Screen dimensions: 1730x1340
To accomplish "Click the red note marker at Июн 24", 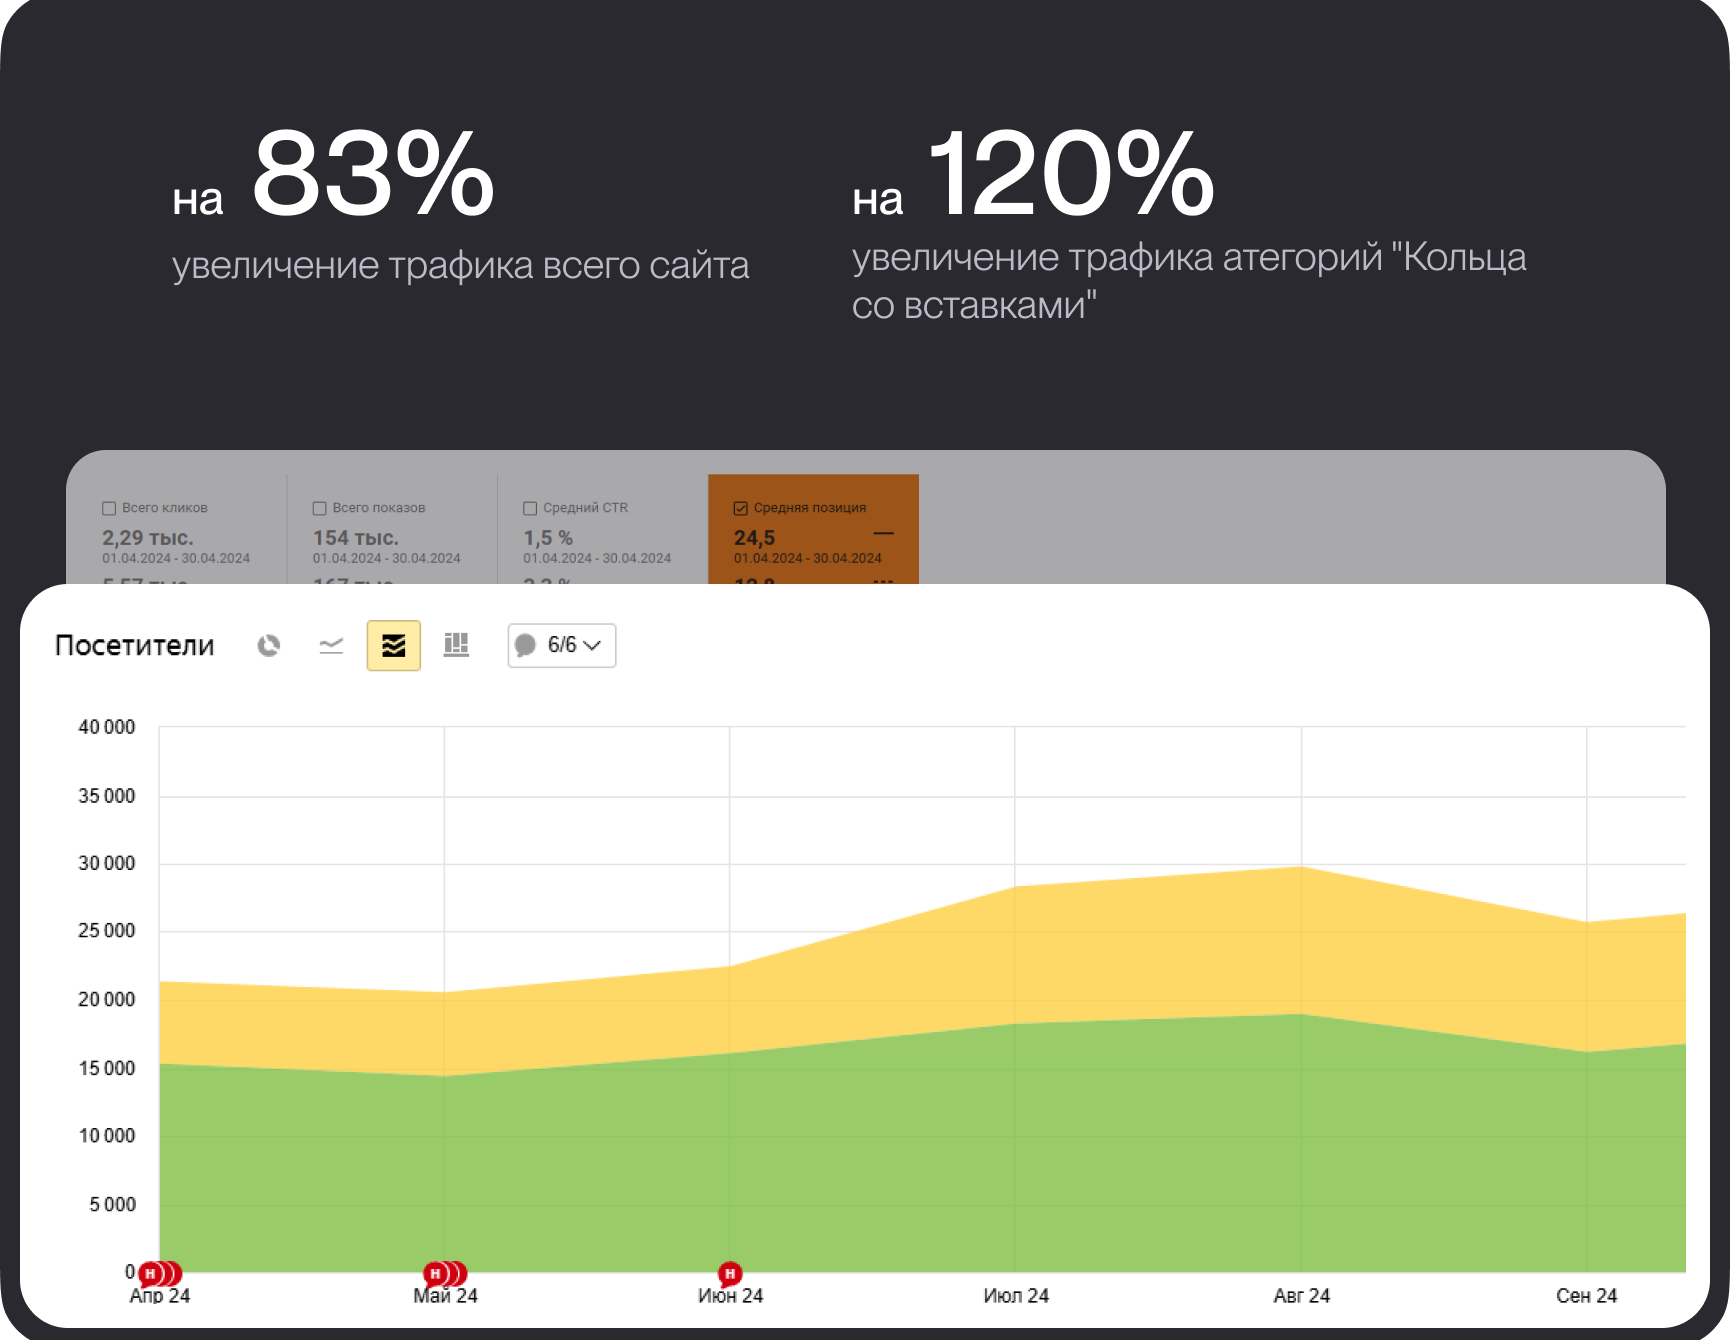I will tap(730, 1274).
